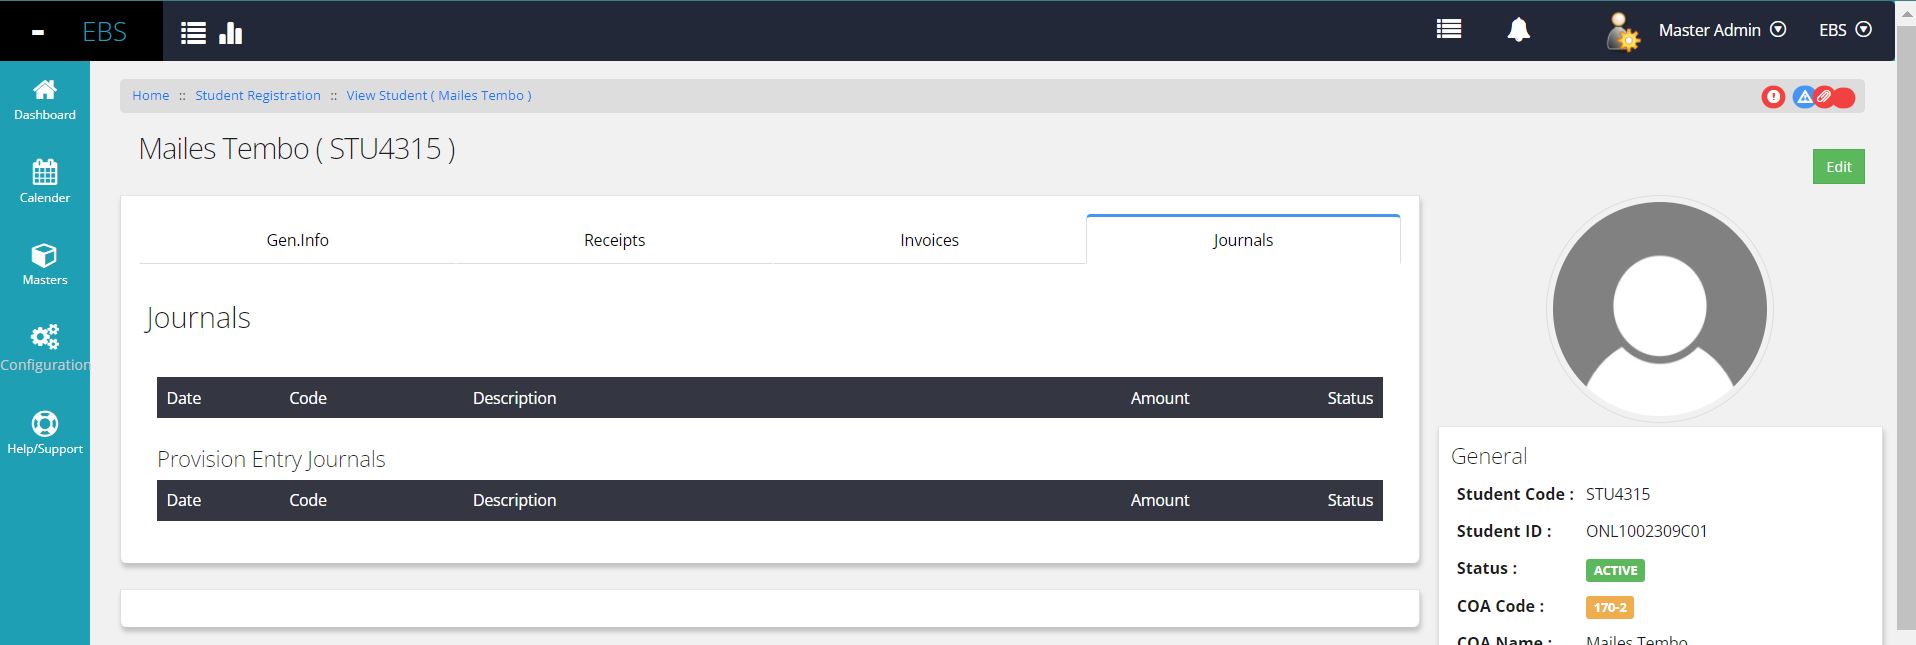This screenshot has width=1916, height=645.
Task: Open the task list icon left of bell
Action: coord(1448,30)
